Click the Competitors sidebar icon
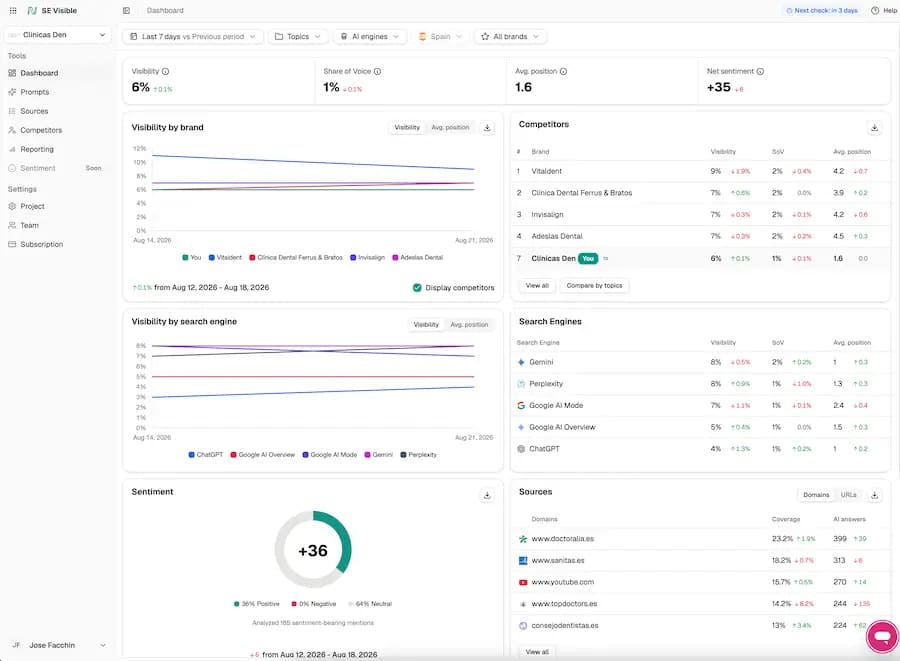Viewport: 900px width, 661px height. pyautogui.click(x=12, y=130)
